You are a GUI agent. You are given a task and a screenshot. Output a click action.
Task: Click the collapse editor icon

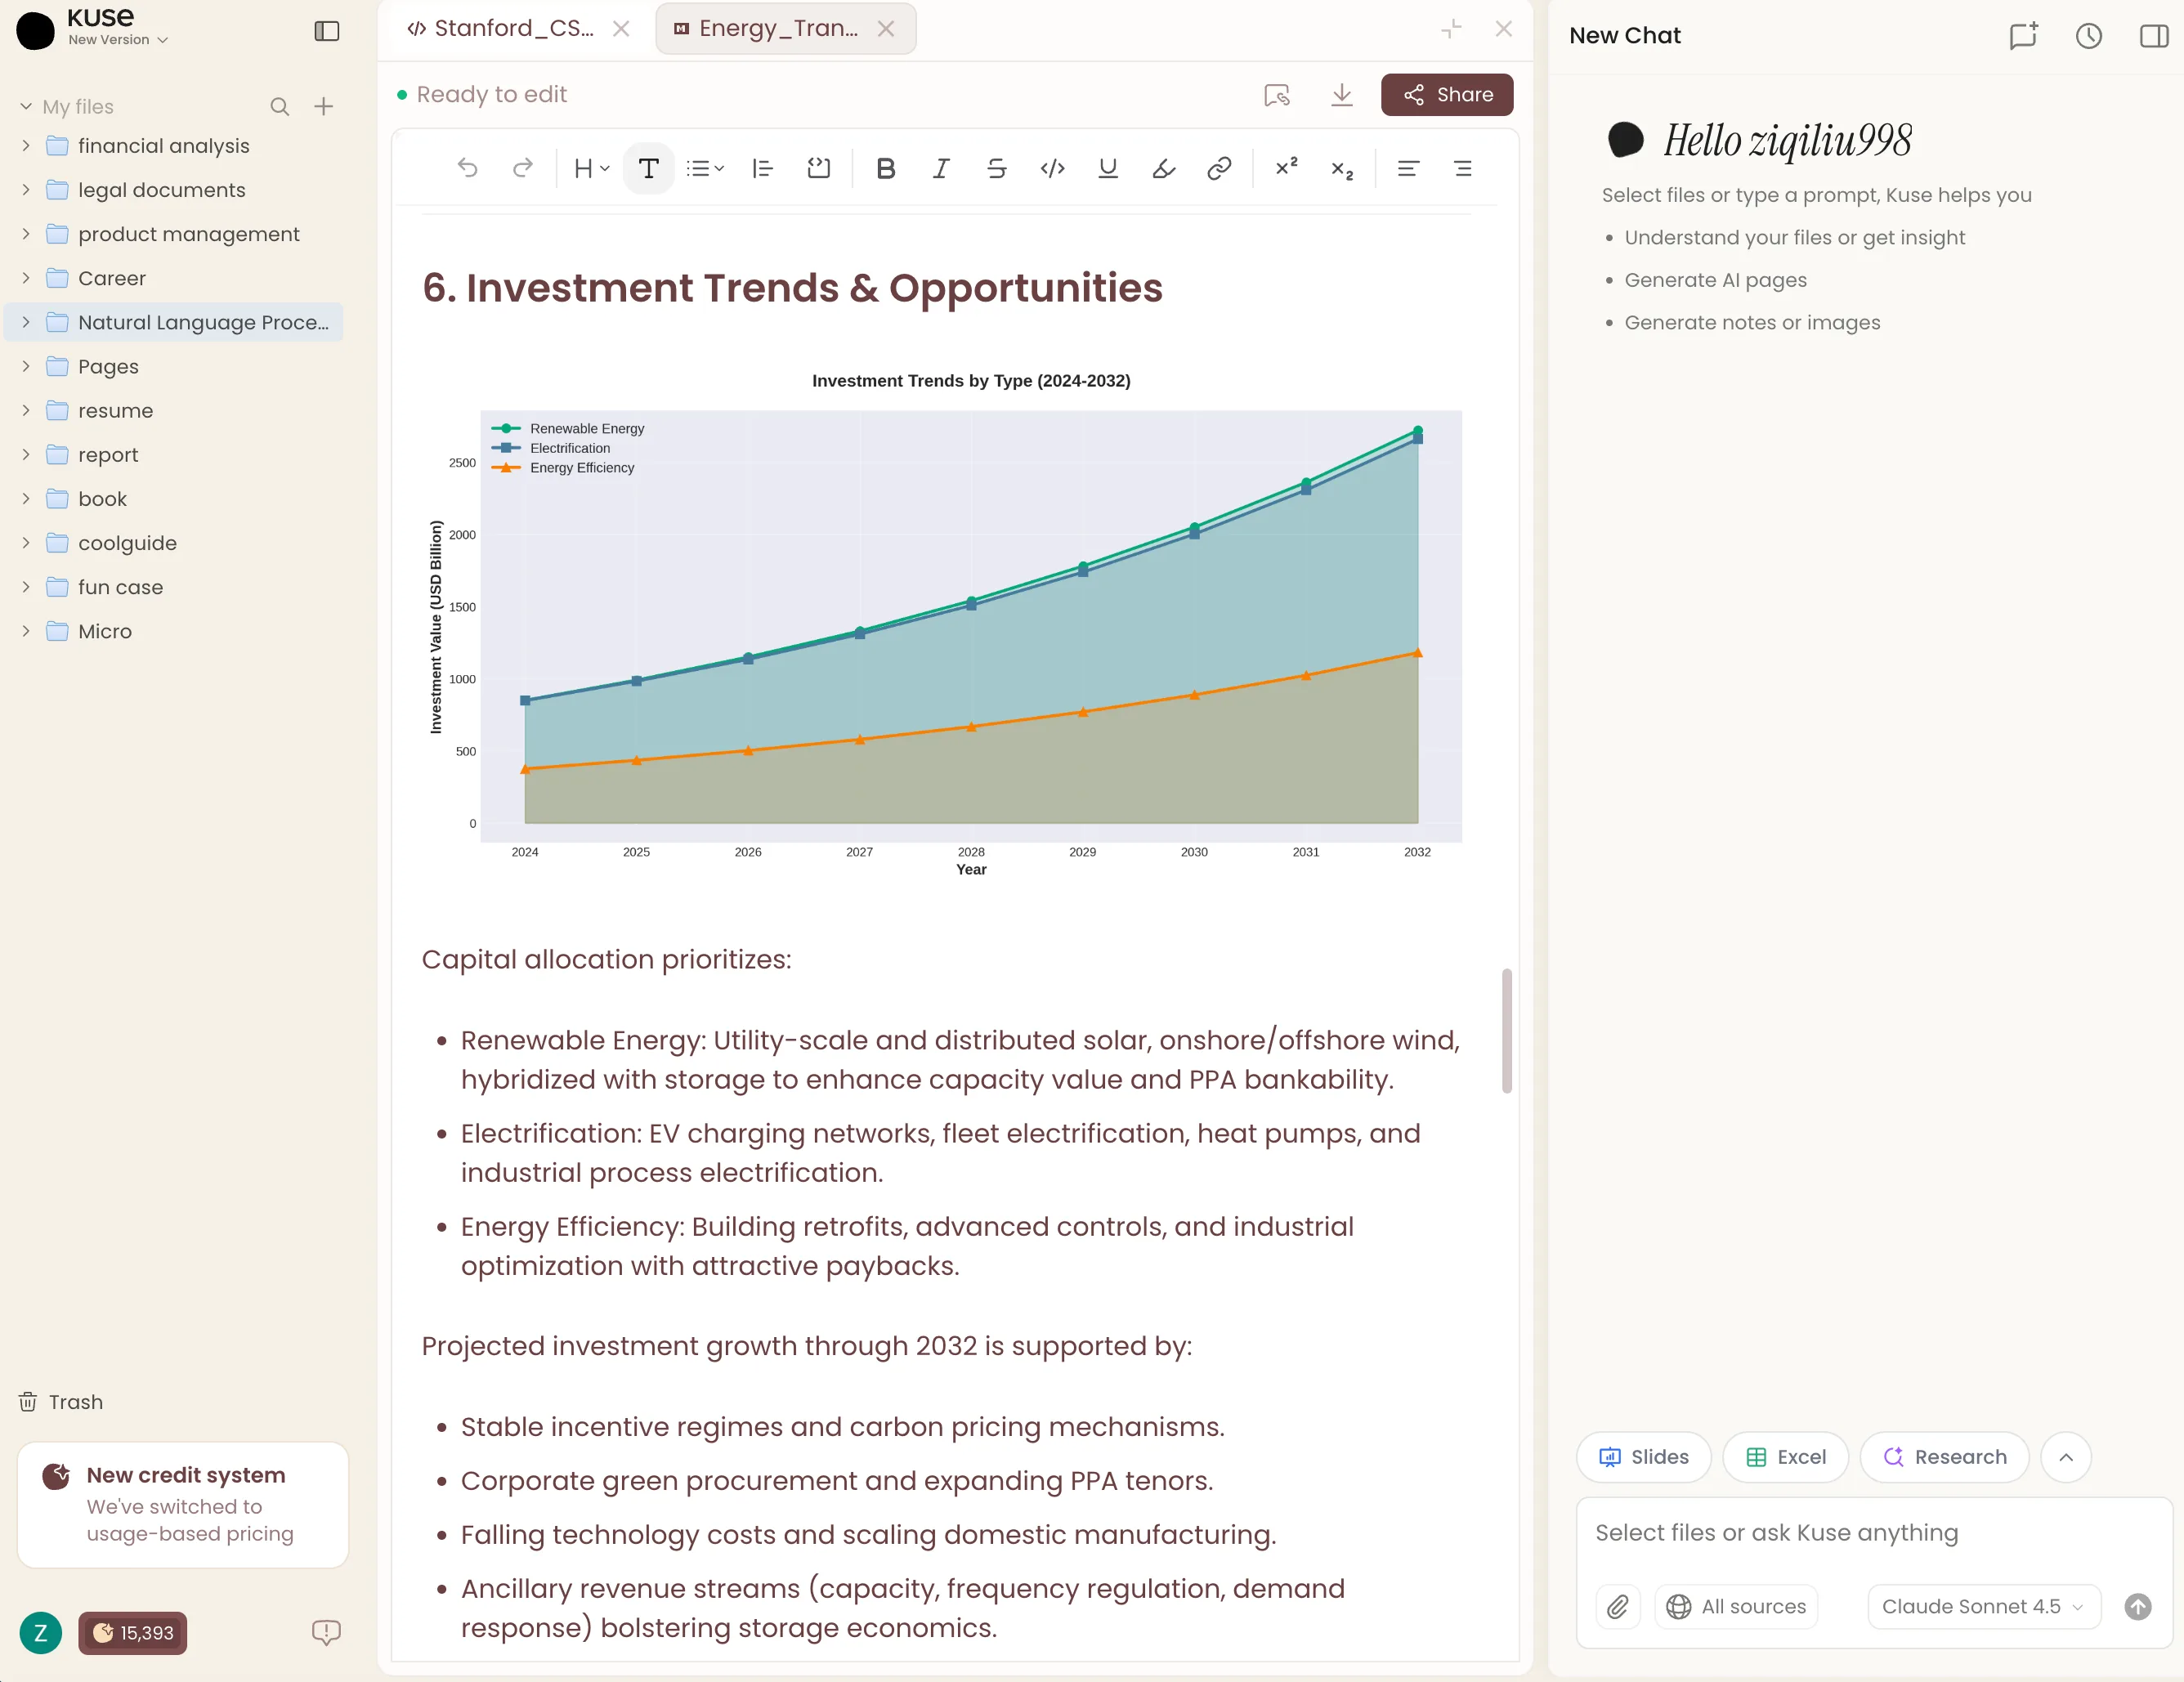point(1451,28)
